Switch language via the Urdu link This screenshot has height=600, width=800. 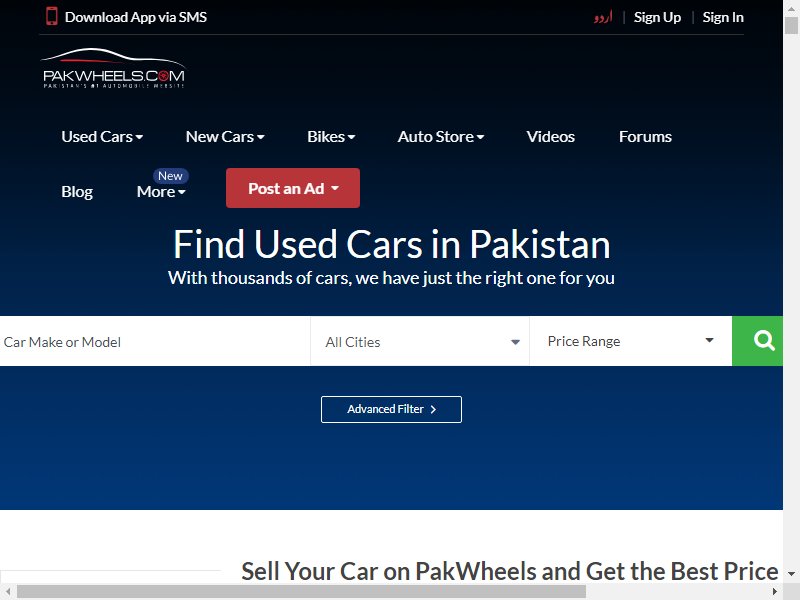(603, 17)
